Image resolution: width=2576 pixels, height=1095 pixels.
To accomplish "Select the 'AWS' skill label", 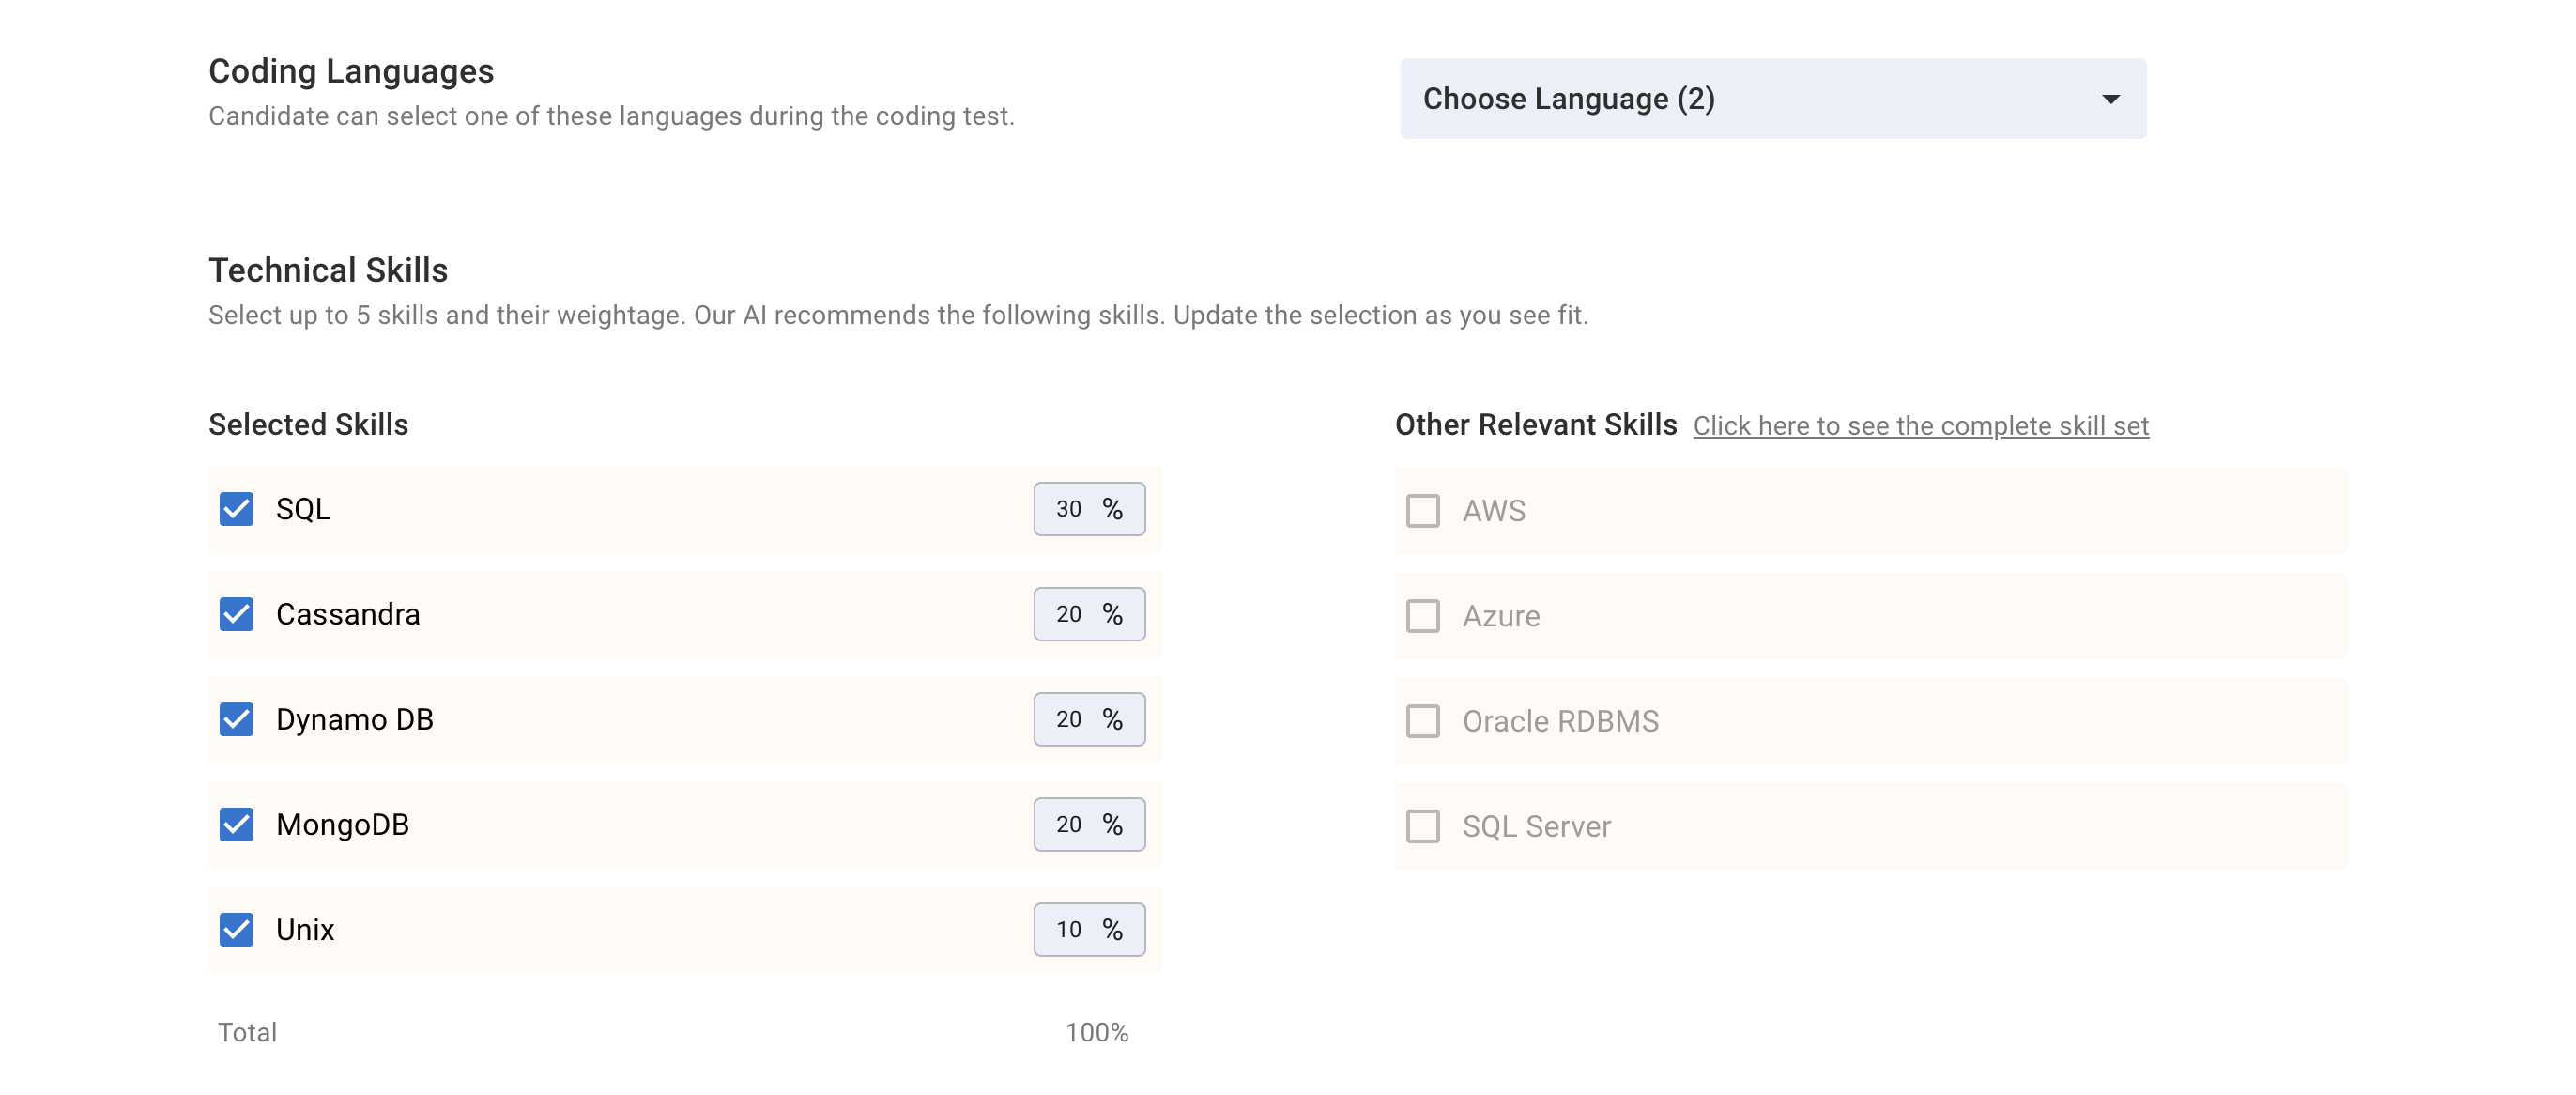I will click(x=1494, y=511).
